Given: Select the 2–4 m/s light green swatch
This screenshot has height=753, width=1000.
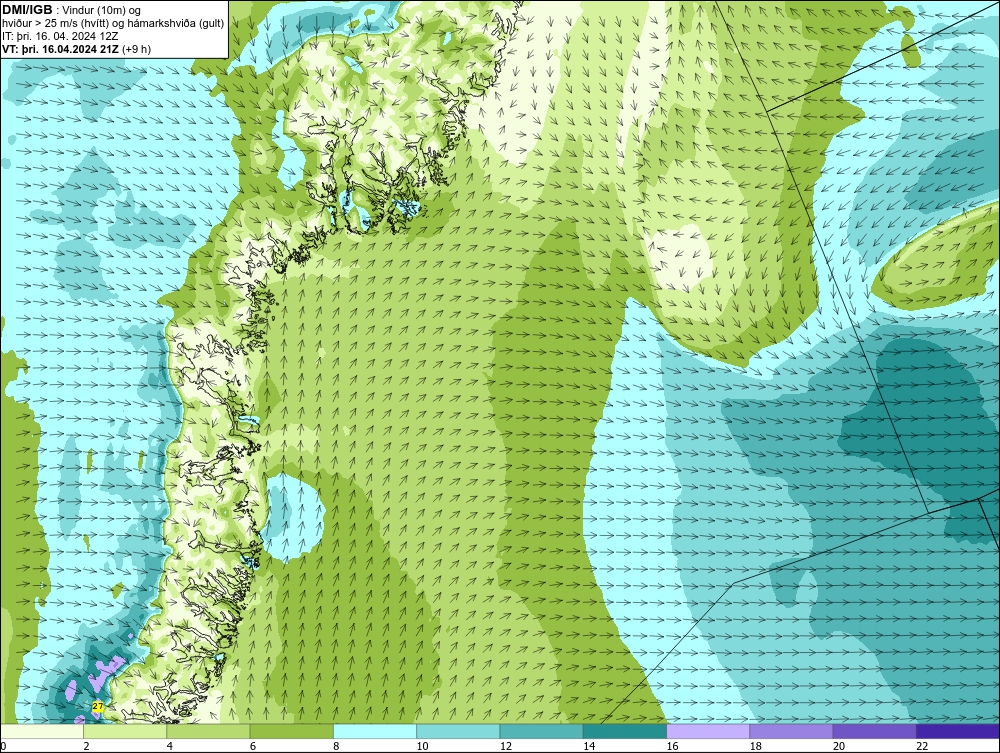Looking at the screenshot, I should 125,731.
